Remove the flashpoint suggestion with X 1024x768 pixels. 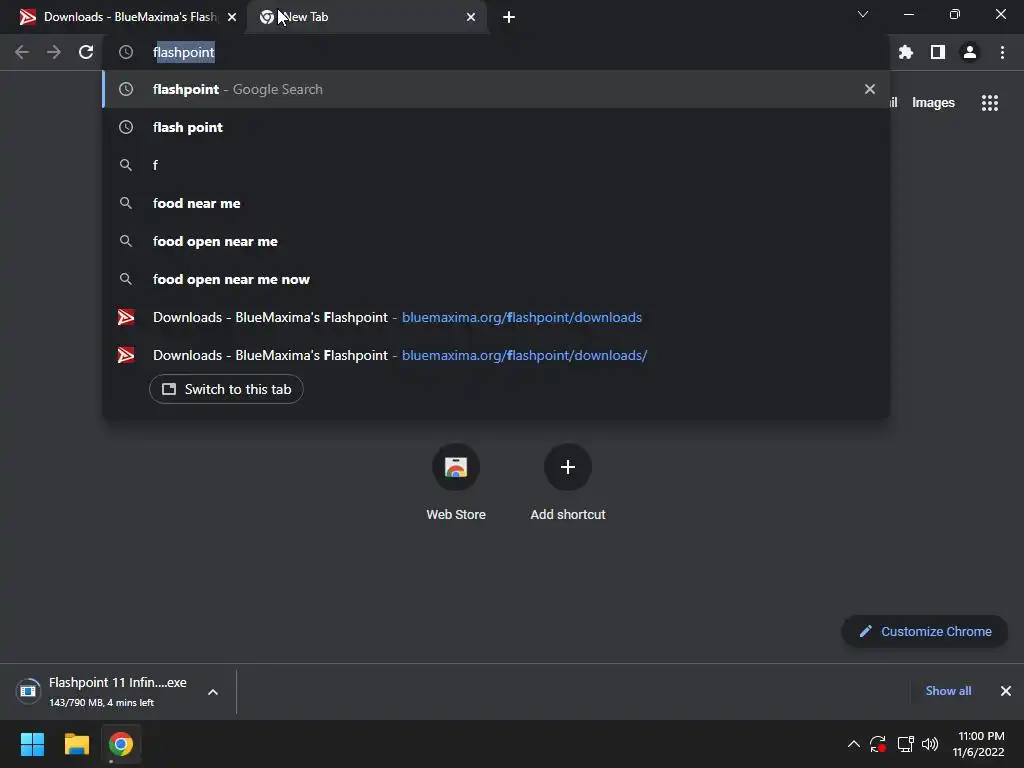(x=869, y=89)
